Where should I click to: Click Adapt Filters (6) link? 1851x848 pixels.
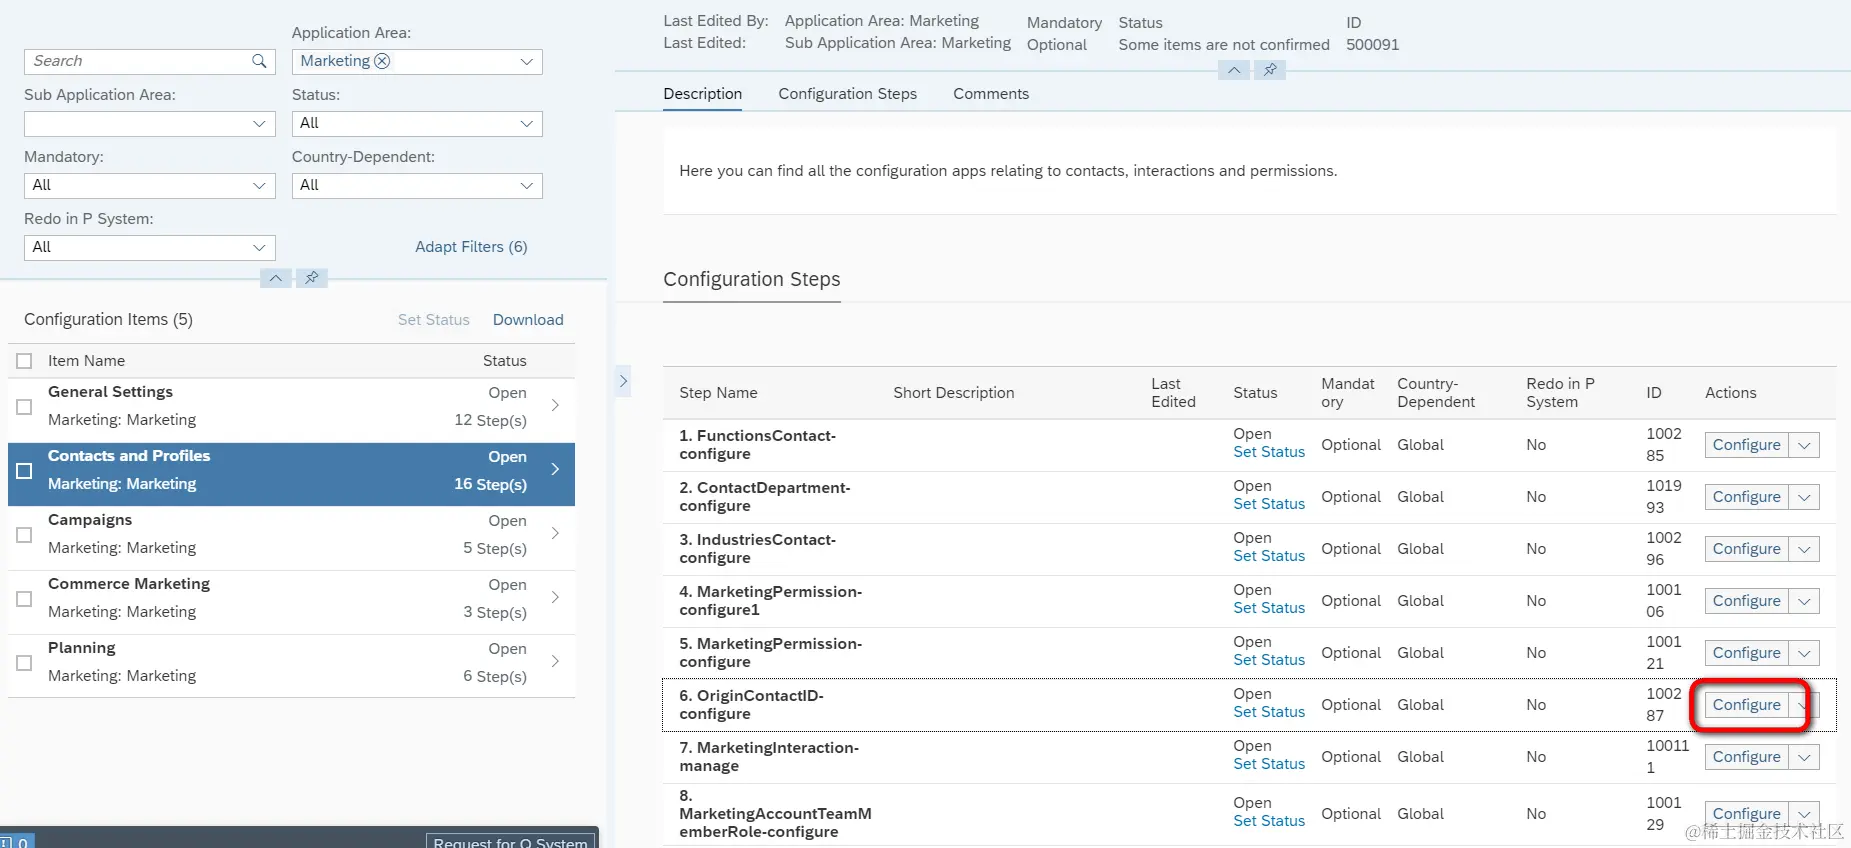(471, 247)
